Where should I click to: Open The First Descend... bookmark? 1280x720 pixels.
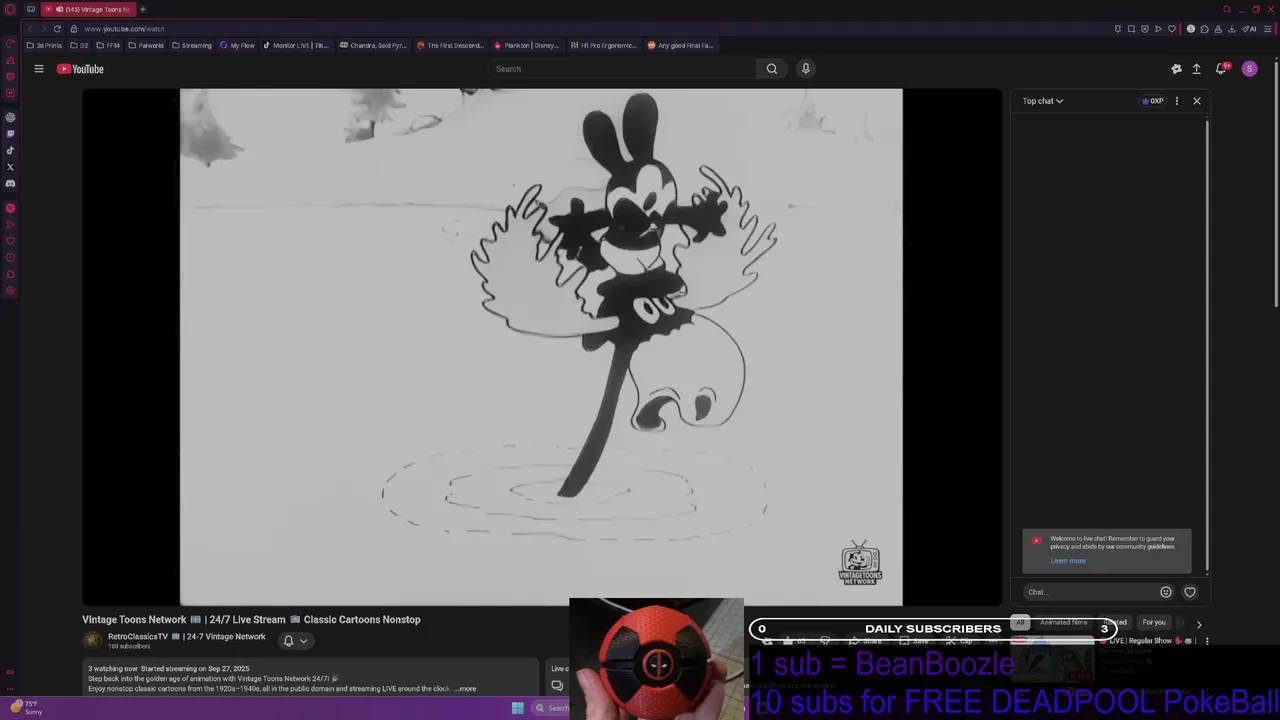click(x=450, y=45)
